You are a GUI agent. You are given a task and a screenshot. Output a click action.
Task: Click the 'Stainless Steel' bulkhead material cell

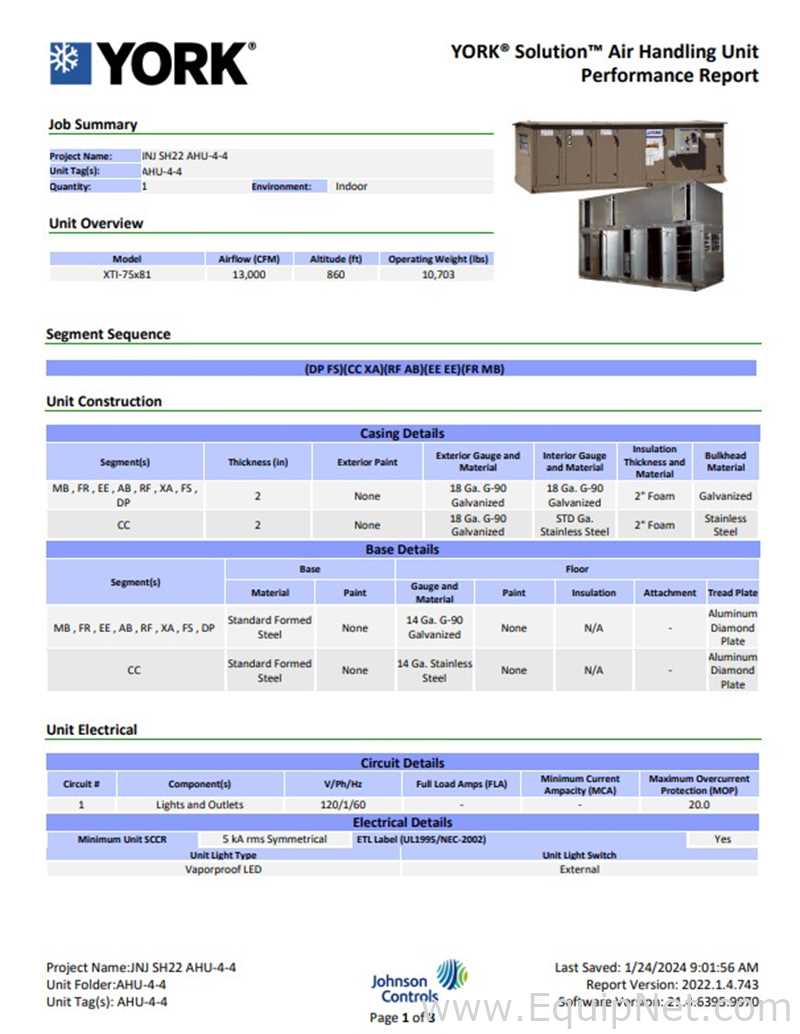[x=725, y=525]
